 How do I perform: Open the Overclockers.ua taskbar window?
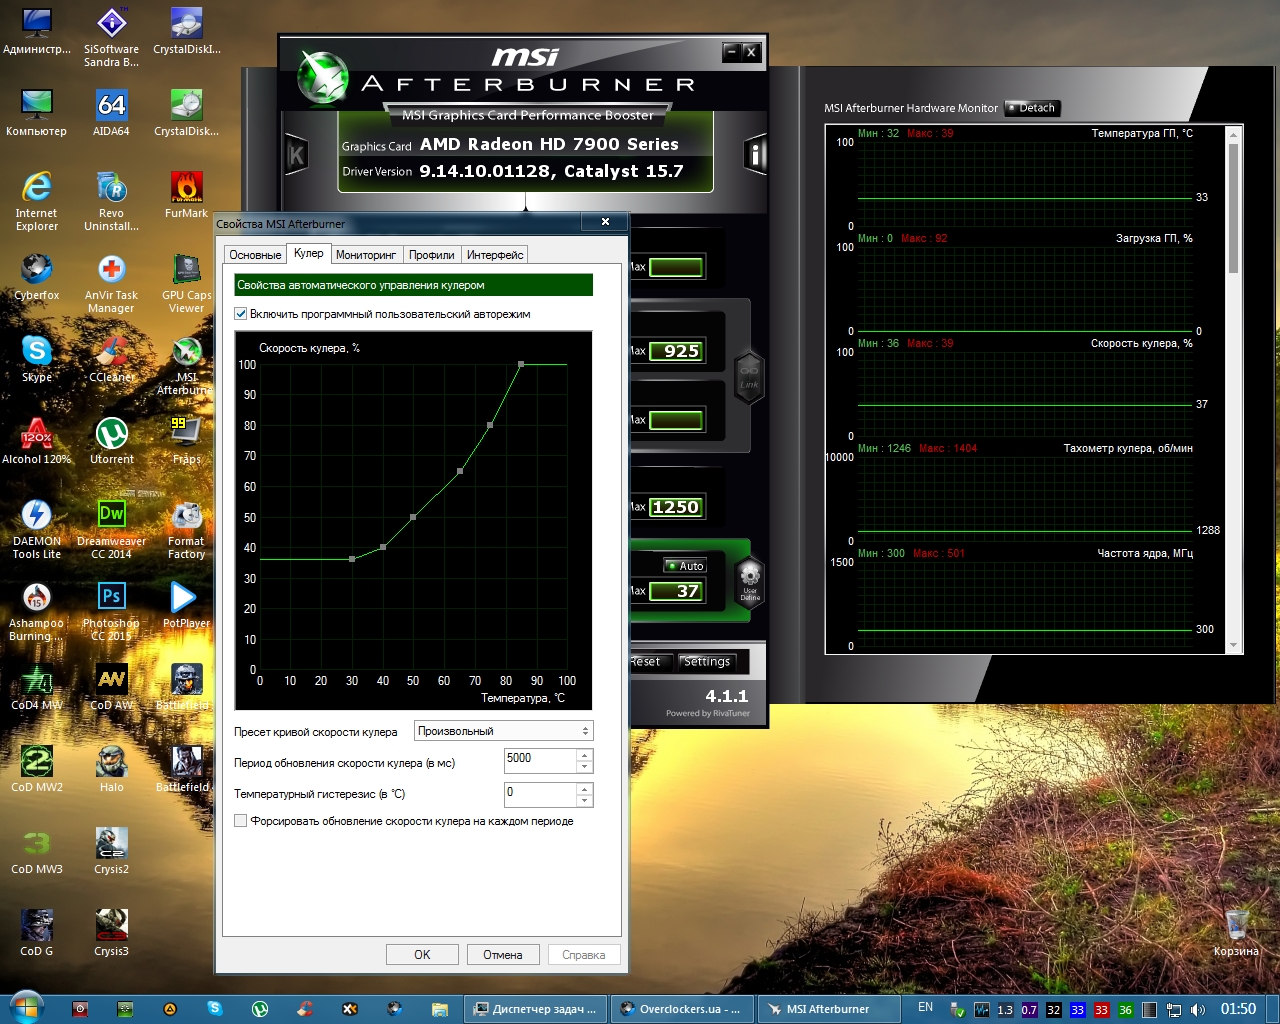point(681,1009)
